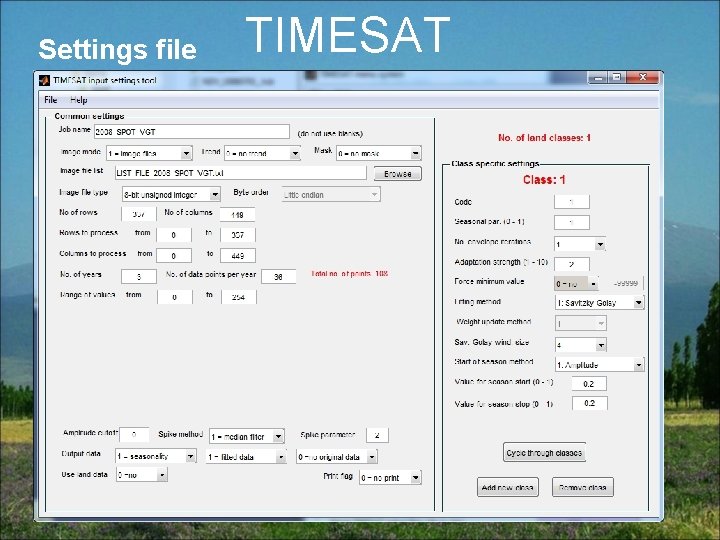Click the -99999 minimum value field
Image resolution: width=720 pixels, height=540 pixels.
click(x=626, y=283)
